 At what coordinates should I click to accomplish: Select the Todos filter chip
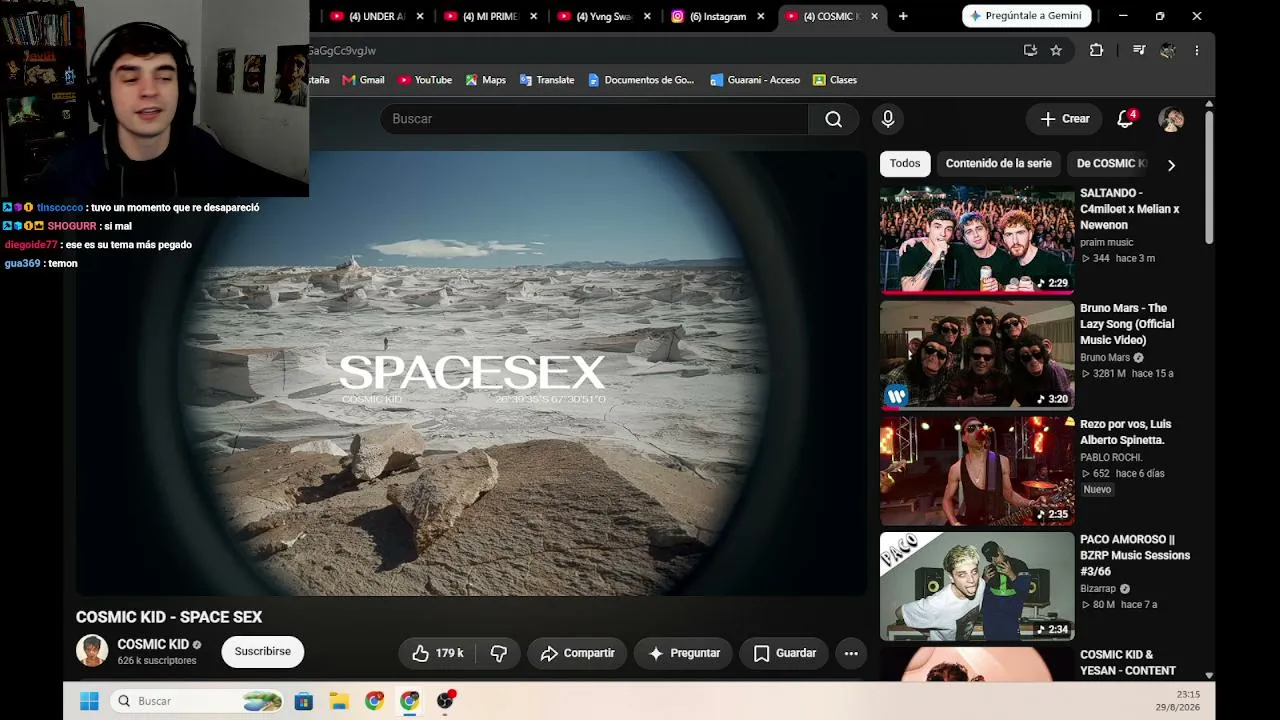point(905,164)
